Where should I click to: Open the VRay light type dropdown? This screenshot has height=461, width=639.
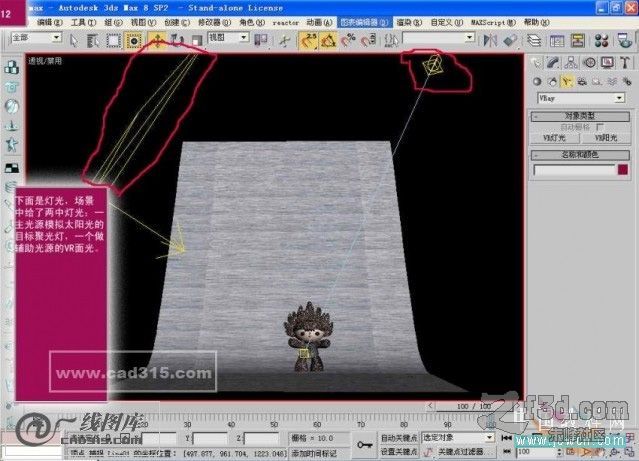tap(581, 98)
